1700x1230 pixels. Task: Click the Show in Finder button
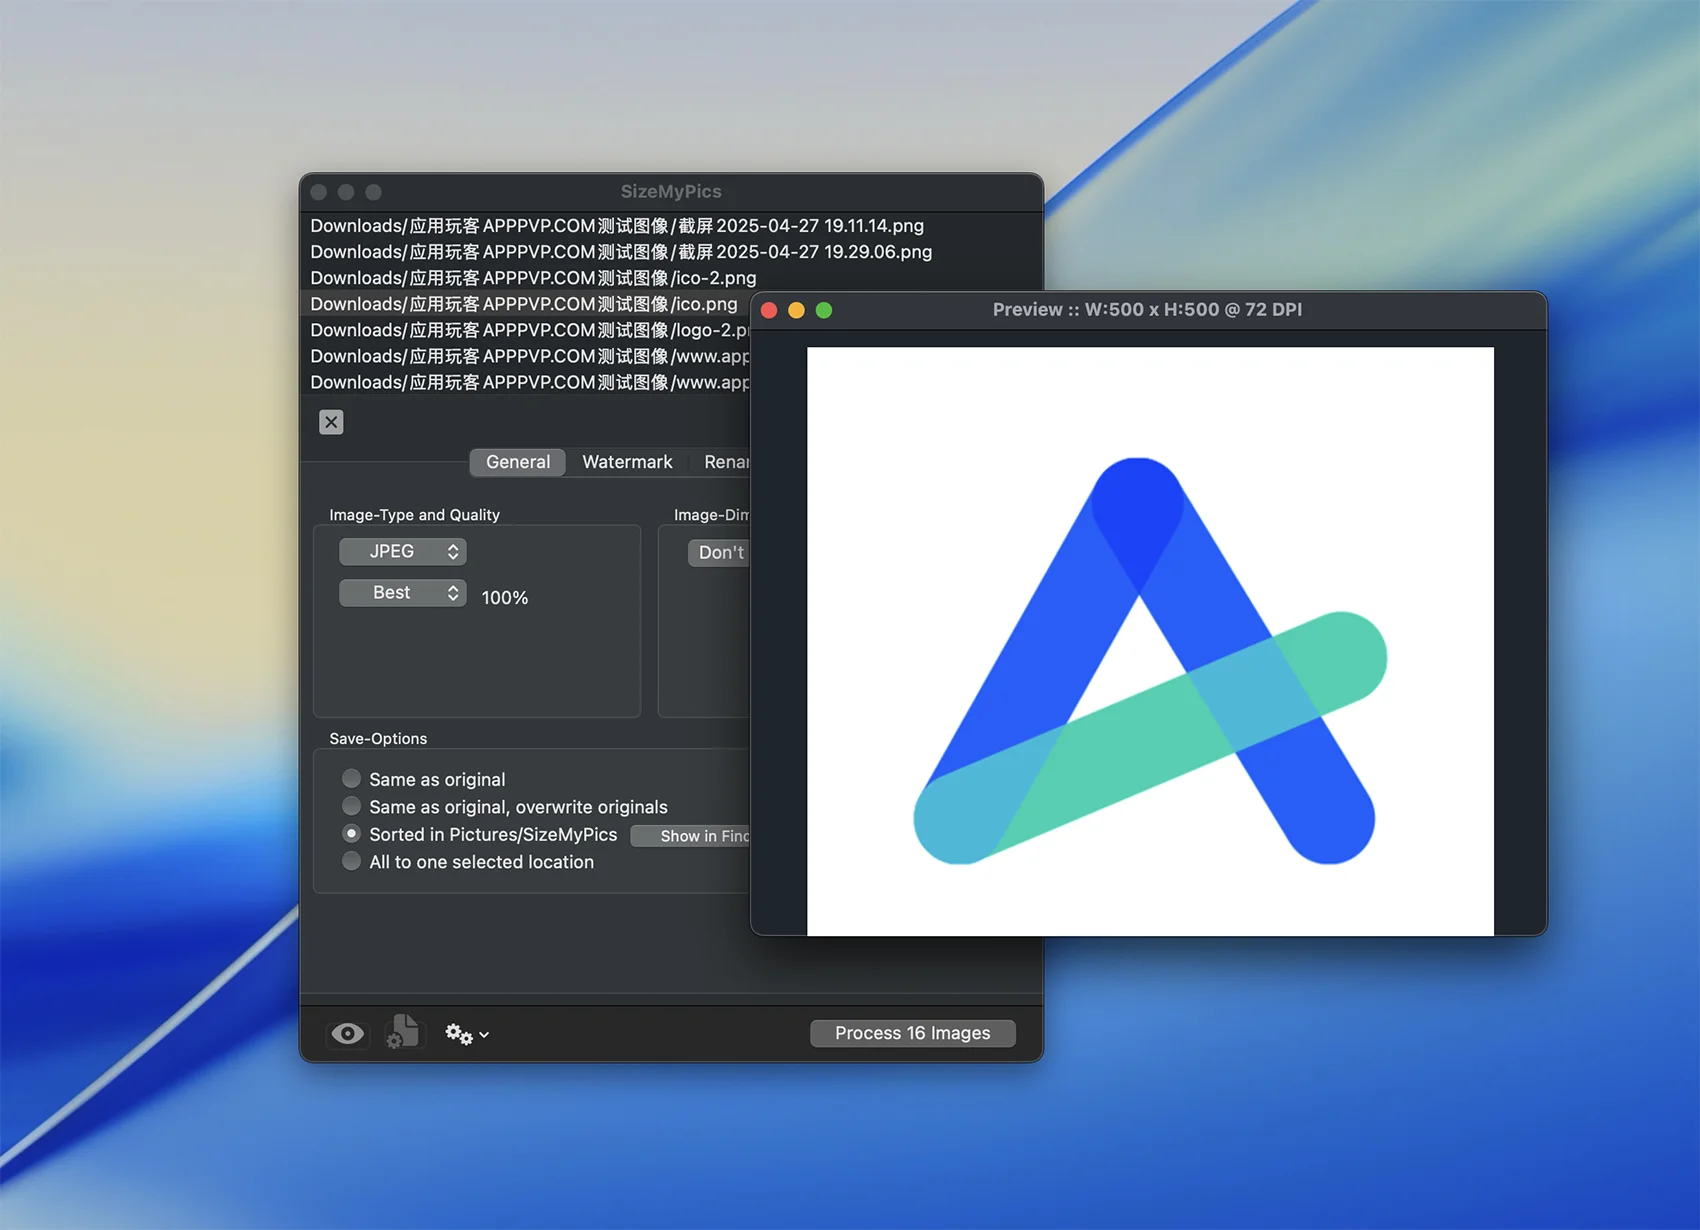[x=692, y=836]
